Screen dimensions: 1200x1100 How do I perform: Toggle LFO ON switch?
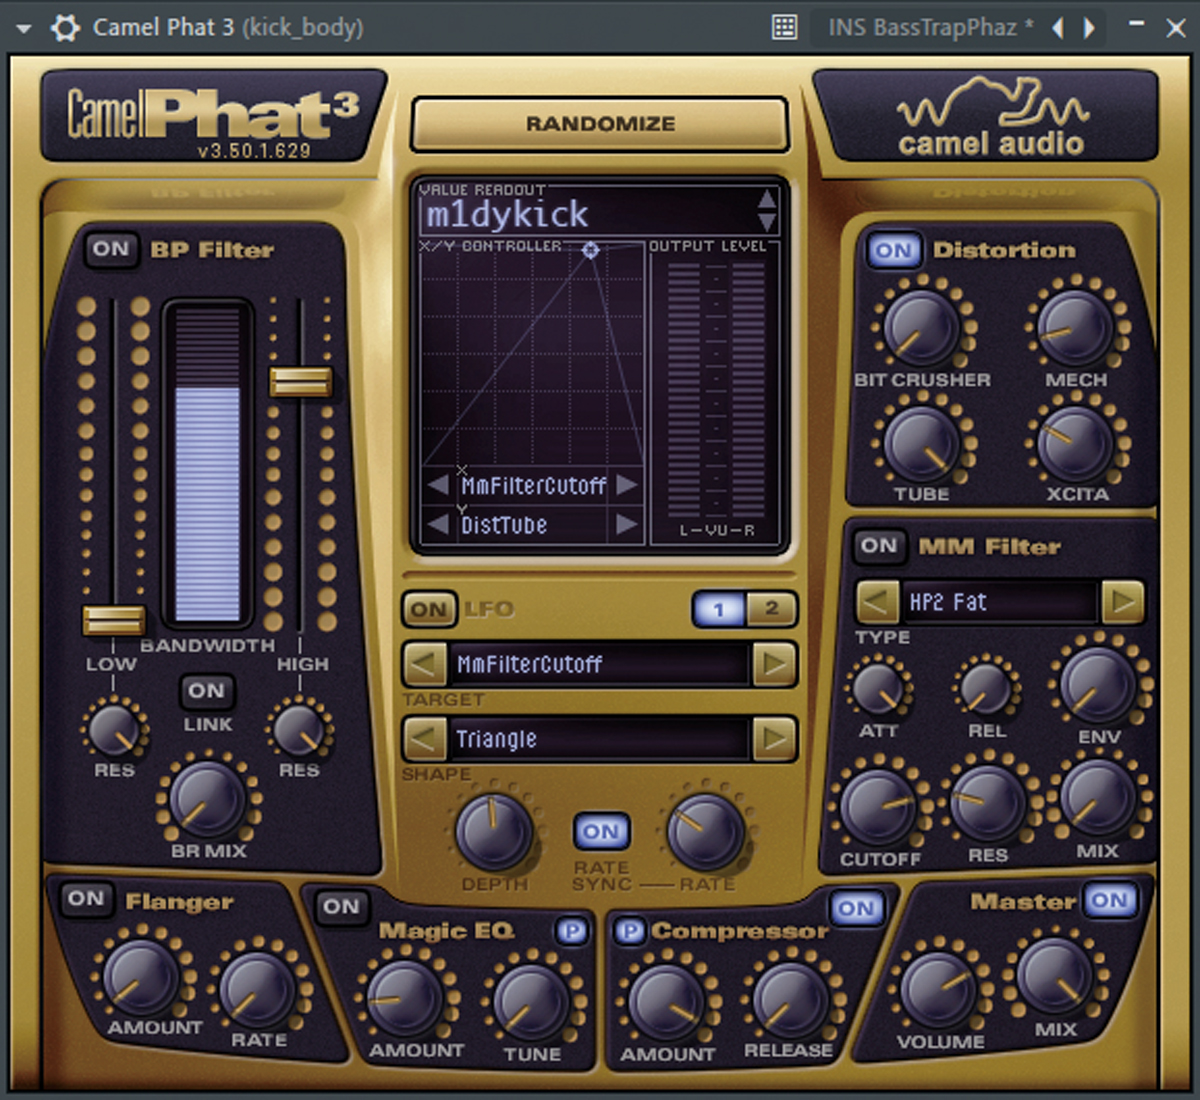pos(428,609)
